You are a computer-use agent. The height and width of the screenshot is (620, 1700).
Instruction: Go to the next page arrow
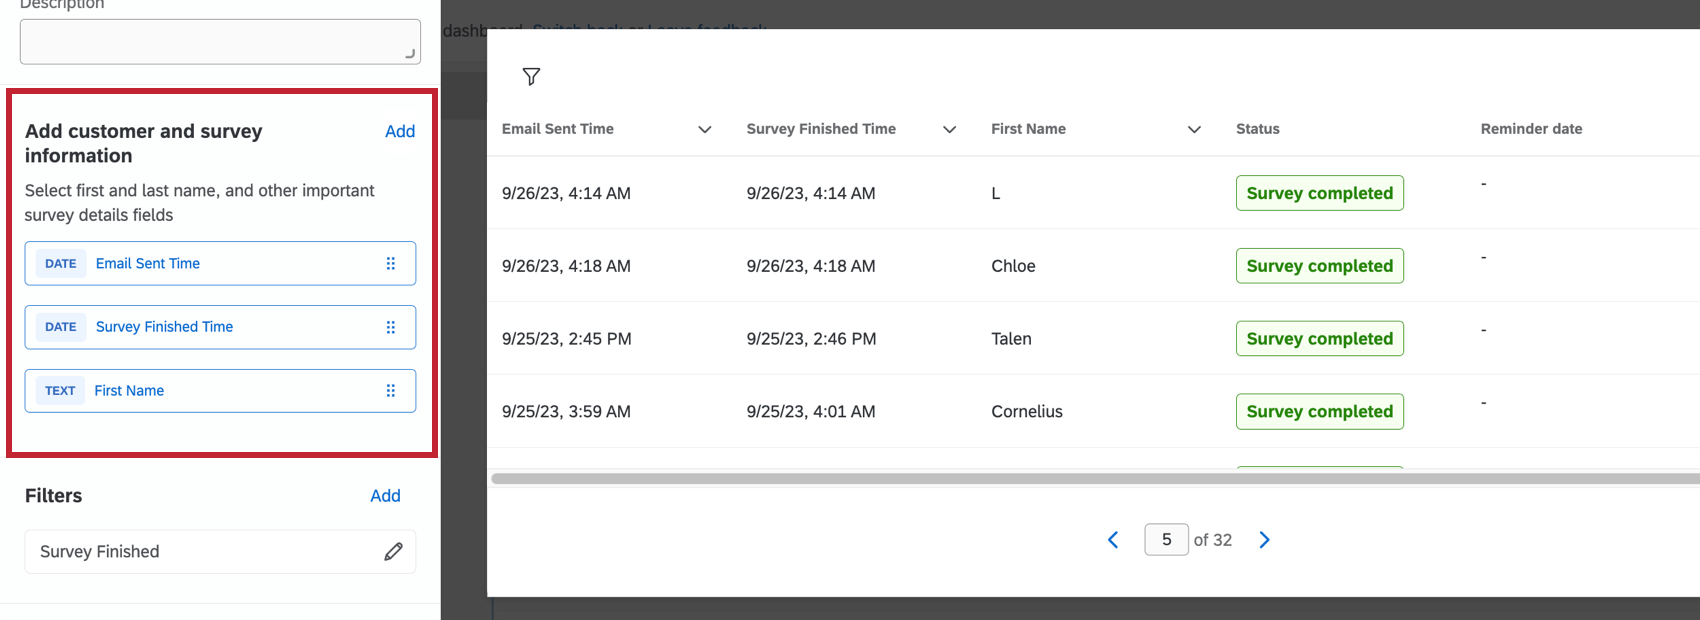[x=1265, y=540]
